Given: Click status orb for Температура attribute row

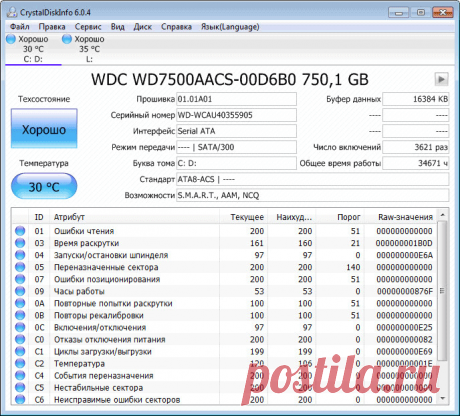Looking at the screenshot, I should pyautogui.click(x=20, y=363).
